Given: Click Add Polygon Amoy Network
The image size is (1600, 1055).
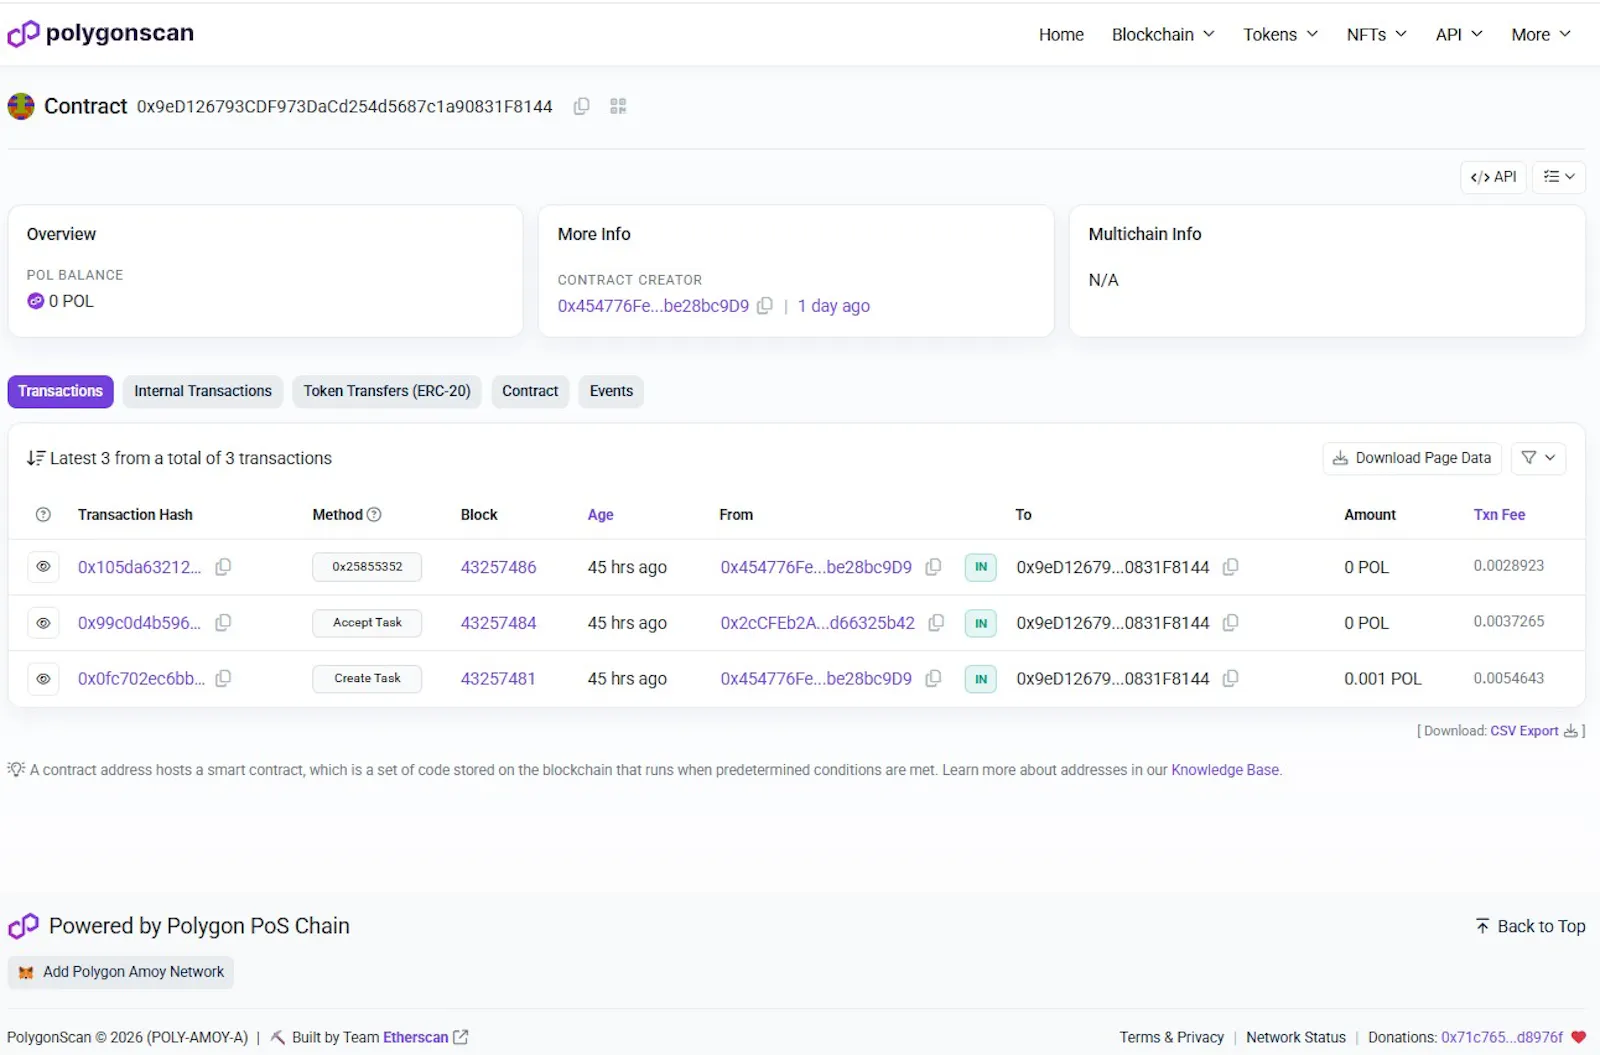Looking at the screenshot, I should [121, 972].
